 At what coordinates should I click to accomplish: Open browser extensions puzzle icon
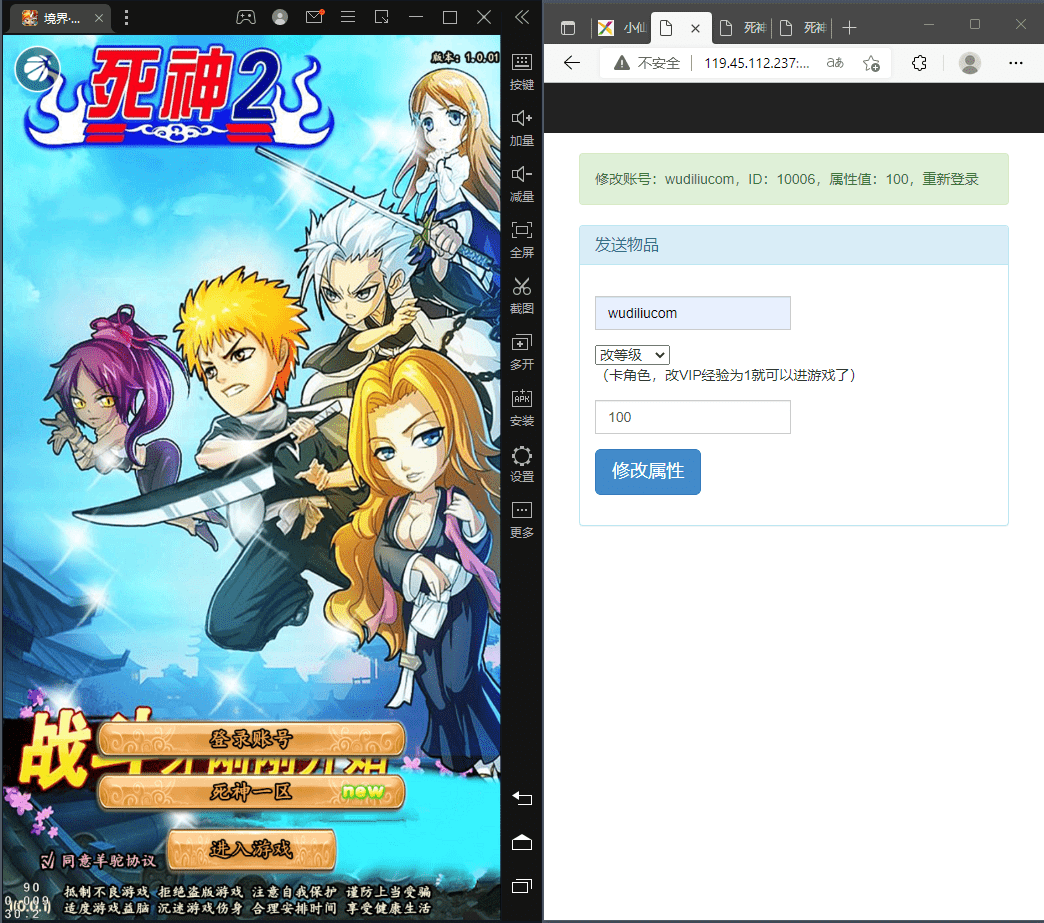coord(919,63)
